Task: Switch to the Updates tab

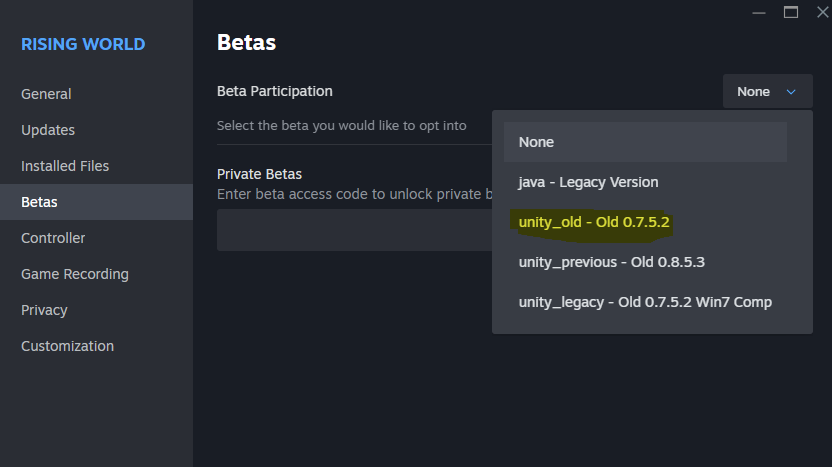Action: (48, 130)
